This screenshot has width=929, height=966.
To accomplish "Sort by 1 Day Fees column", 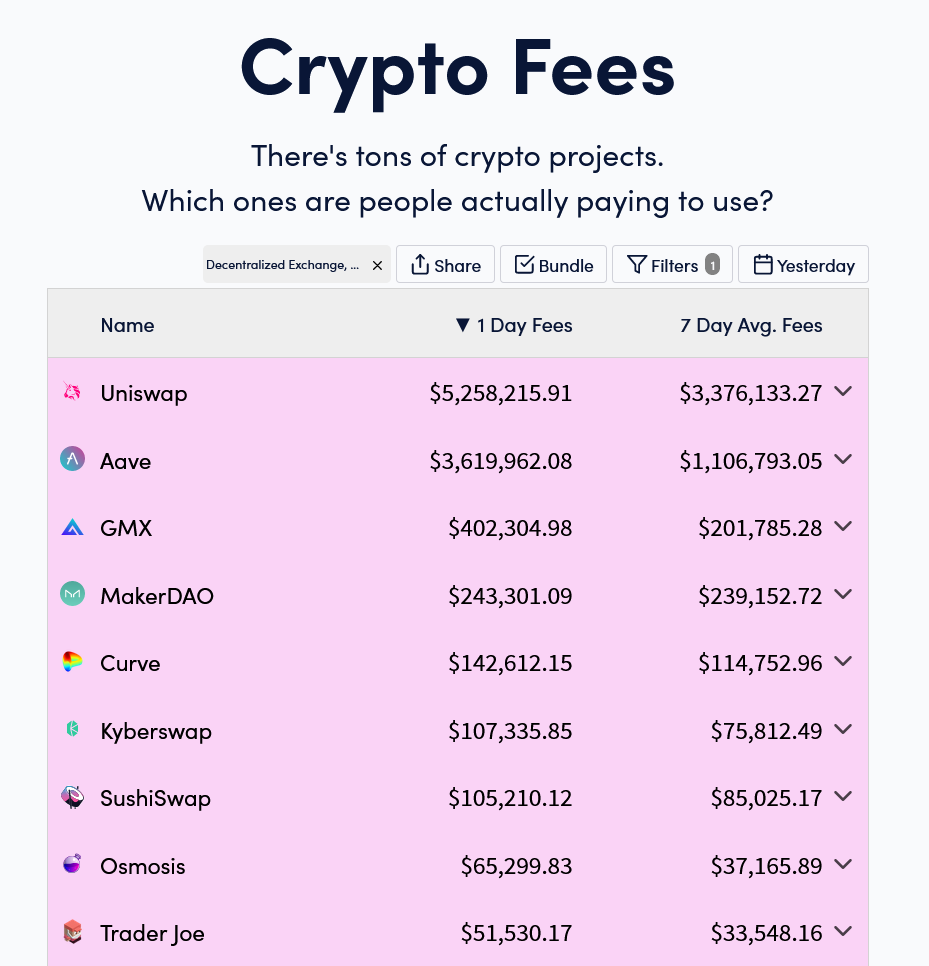I will pos(514,325).
